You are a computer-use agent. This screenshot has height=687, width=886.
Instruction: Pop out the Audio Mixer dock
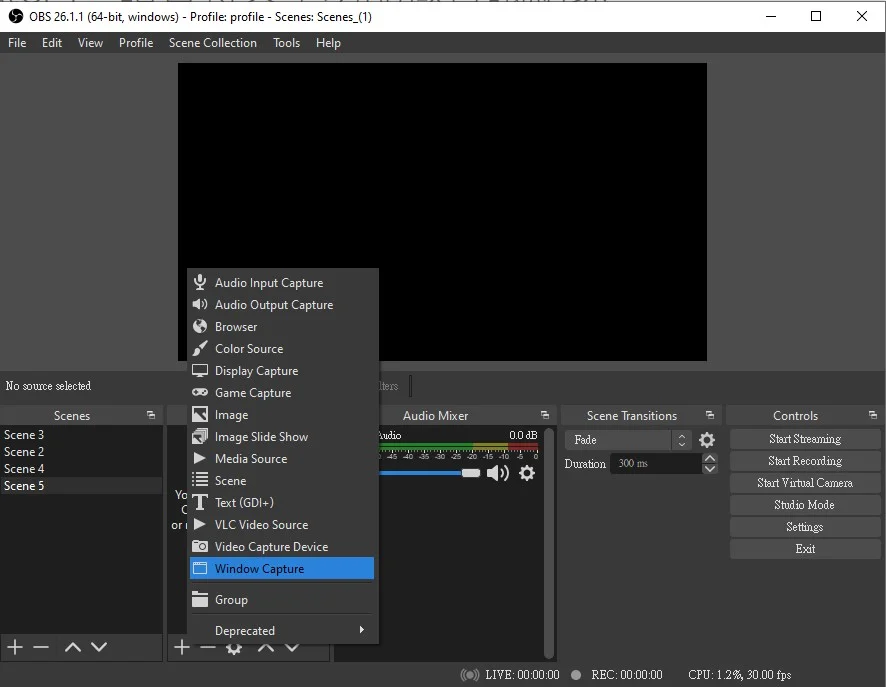coord(545,415)
